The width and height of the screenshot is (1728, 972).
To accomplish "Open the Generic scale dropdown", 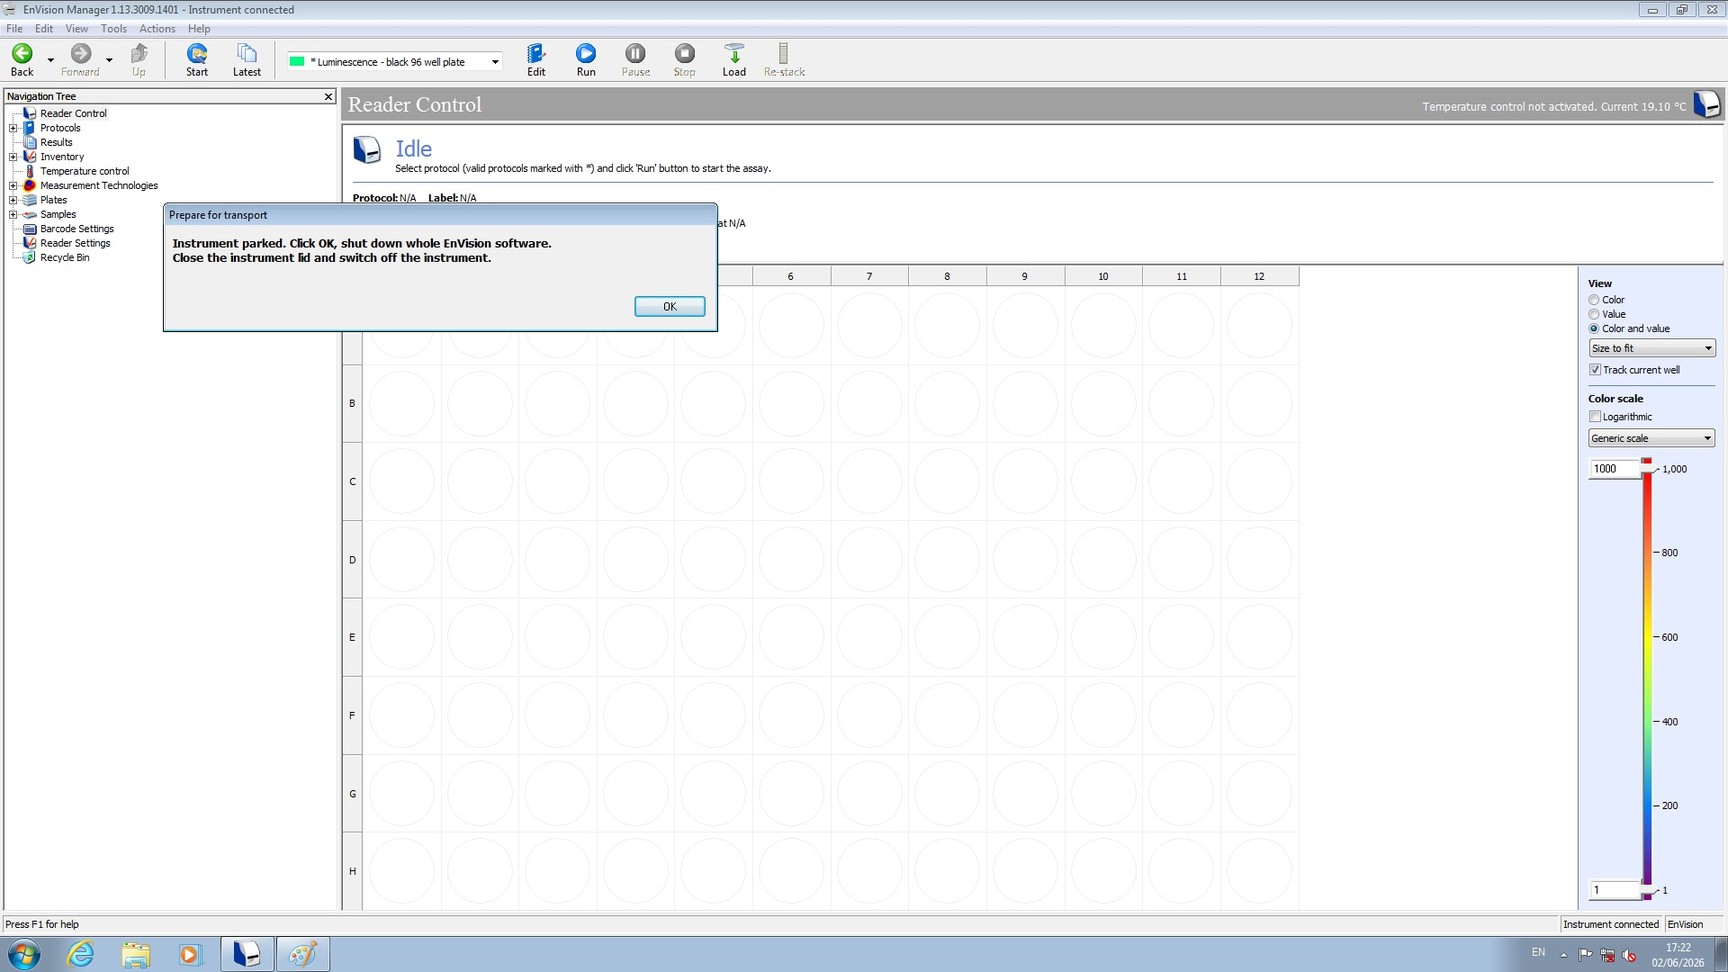I will 1652,438.
